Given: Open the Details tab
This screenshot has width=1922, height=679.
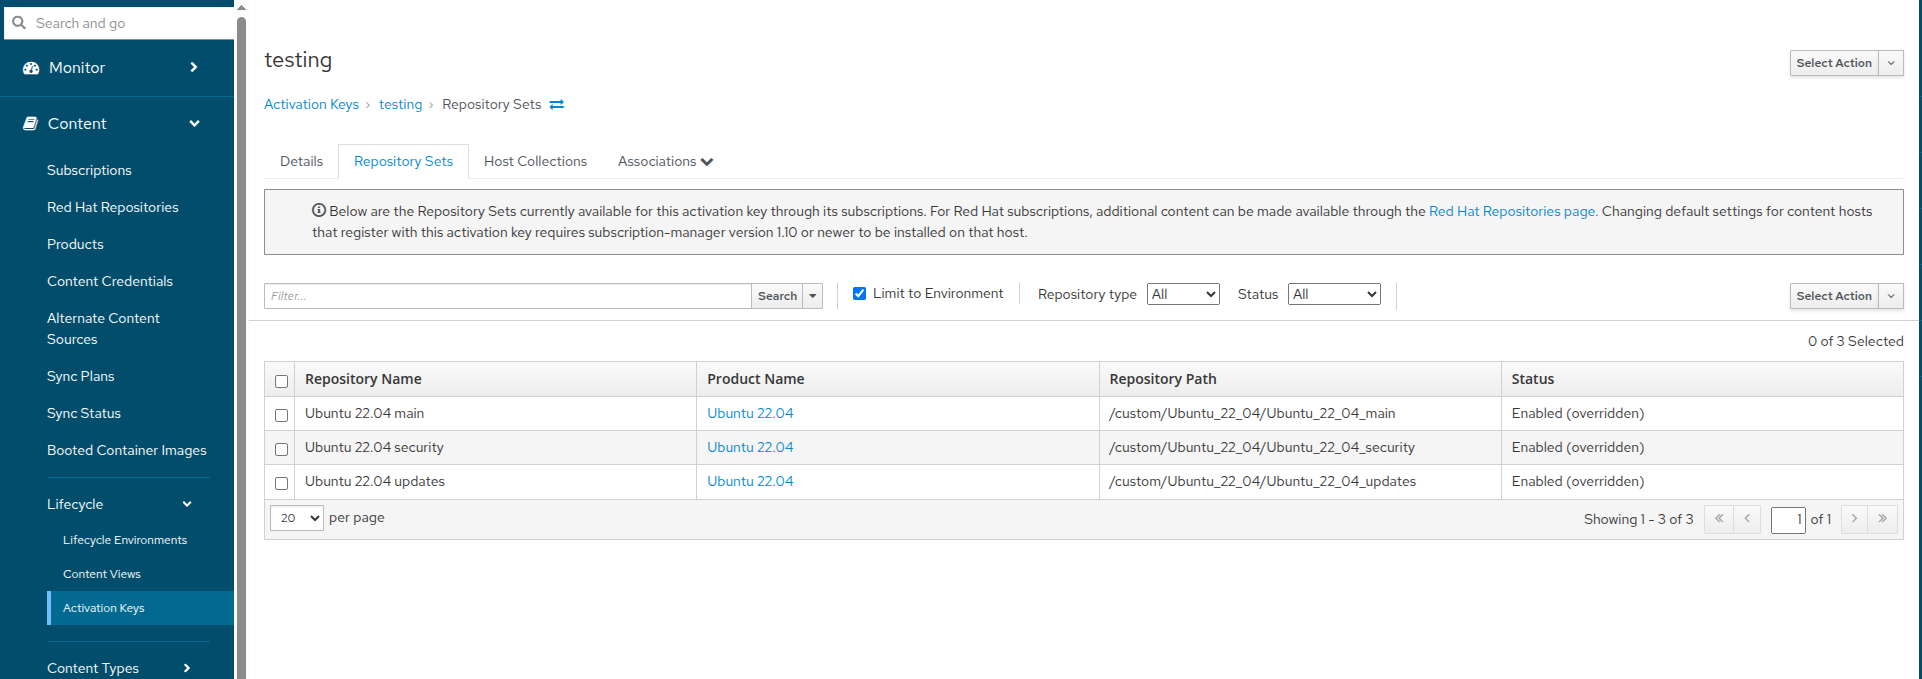Looking at the screenshot, I should tap(301, 162).
